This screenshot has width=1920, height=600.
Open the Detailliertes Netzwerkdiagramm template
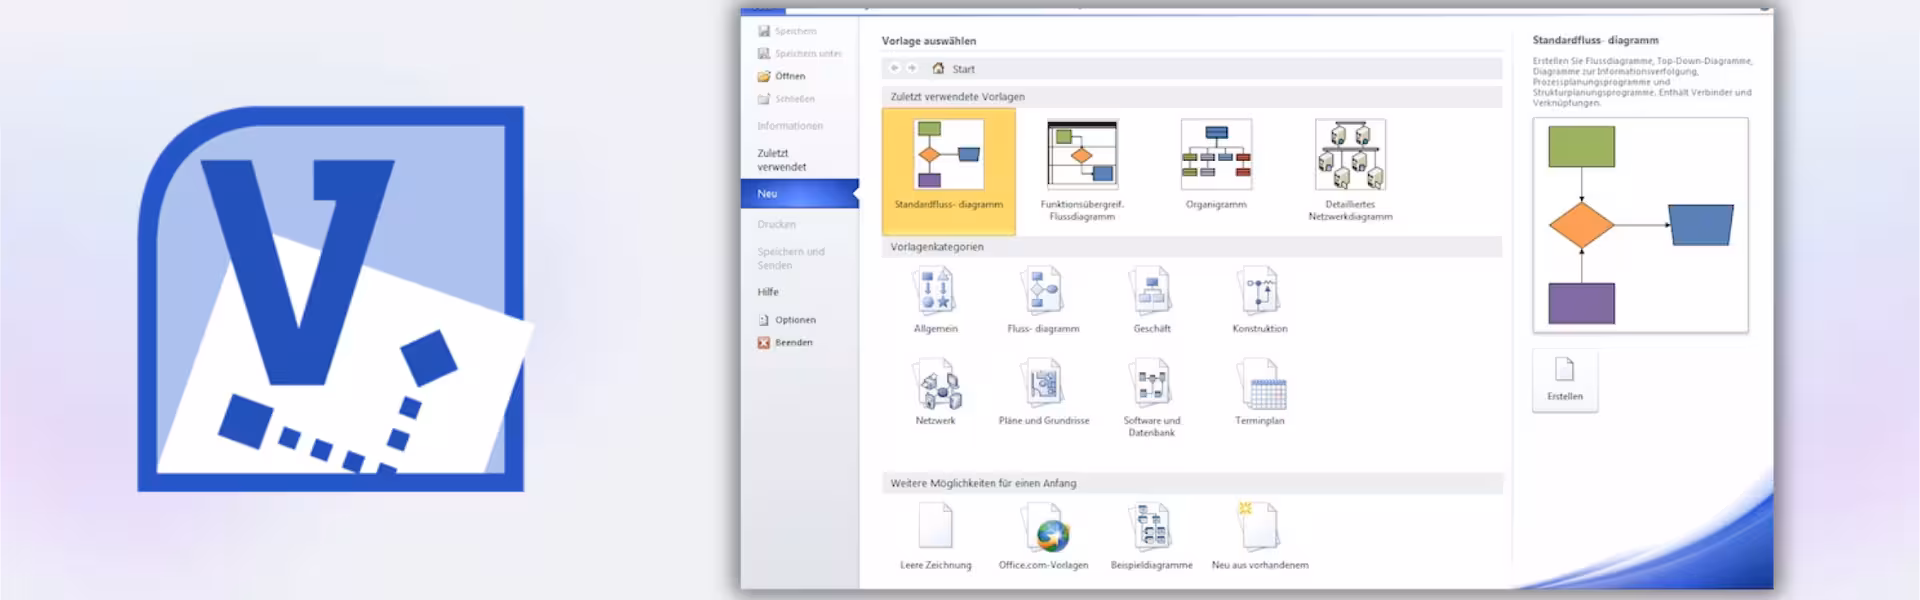coord(1350,171)
